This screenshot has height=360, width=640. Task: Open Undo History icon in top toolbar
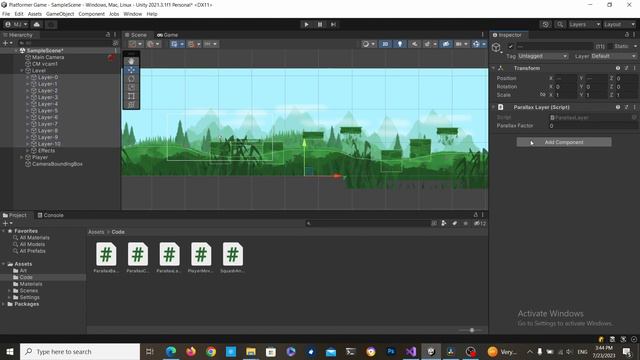[x=545, y=24]
